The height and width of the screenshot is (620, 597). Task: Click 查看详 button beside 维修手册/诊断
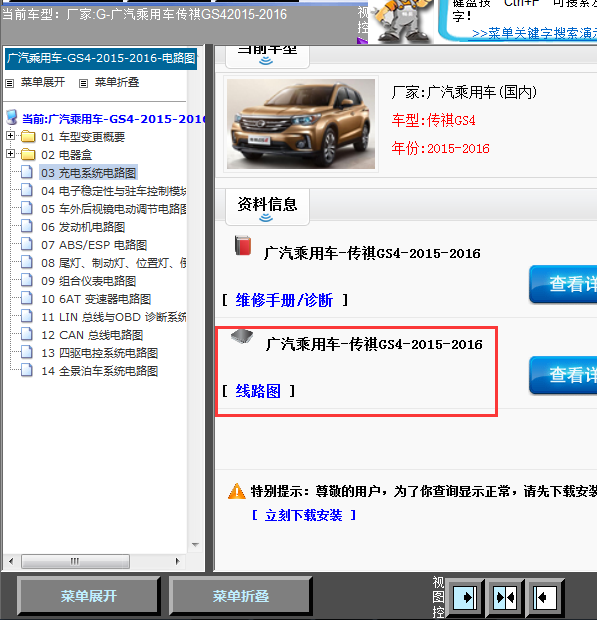coord(563,284)
